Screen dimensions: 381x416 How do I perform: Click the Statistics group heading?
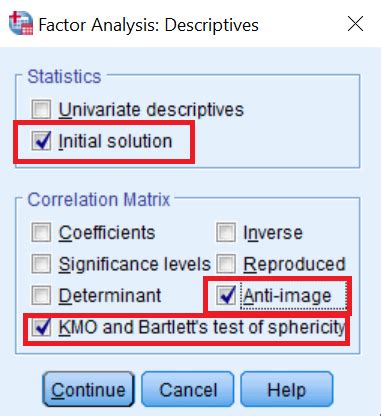(x=64, y=76)
